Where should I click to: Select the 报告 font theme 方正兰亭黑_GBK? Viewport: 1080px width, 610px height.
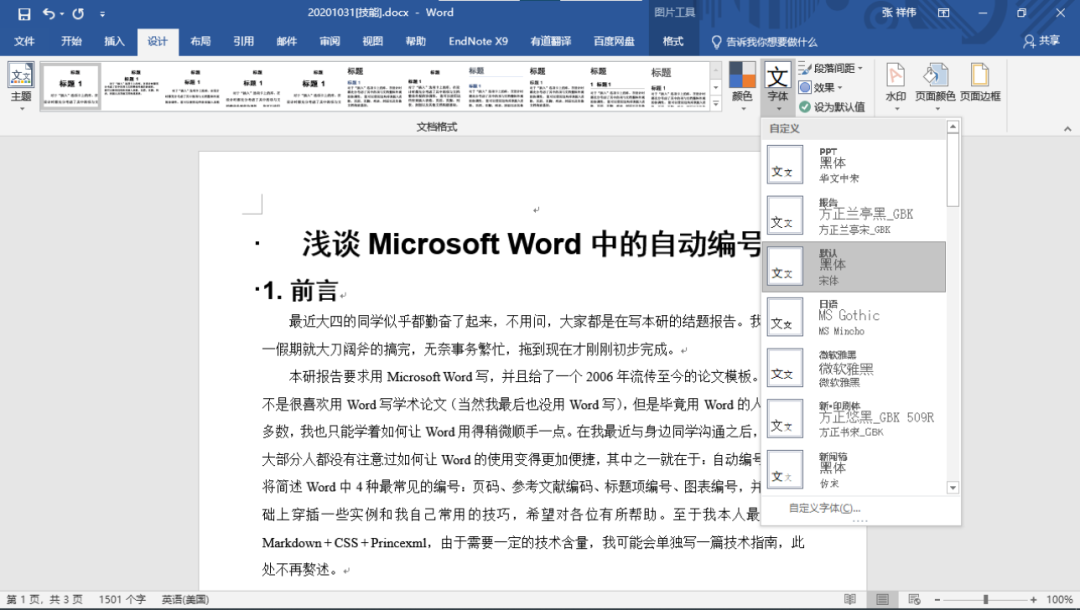click(x=853, y=215)
